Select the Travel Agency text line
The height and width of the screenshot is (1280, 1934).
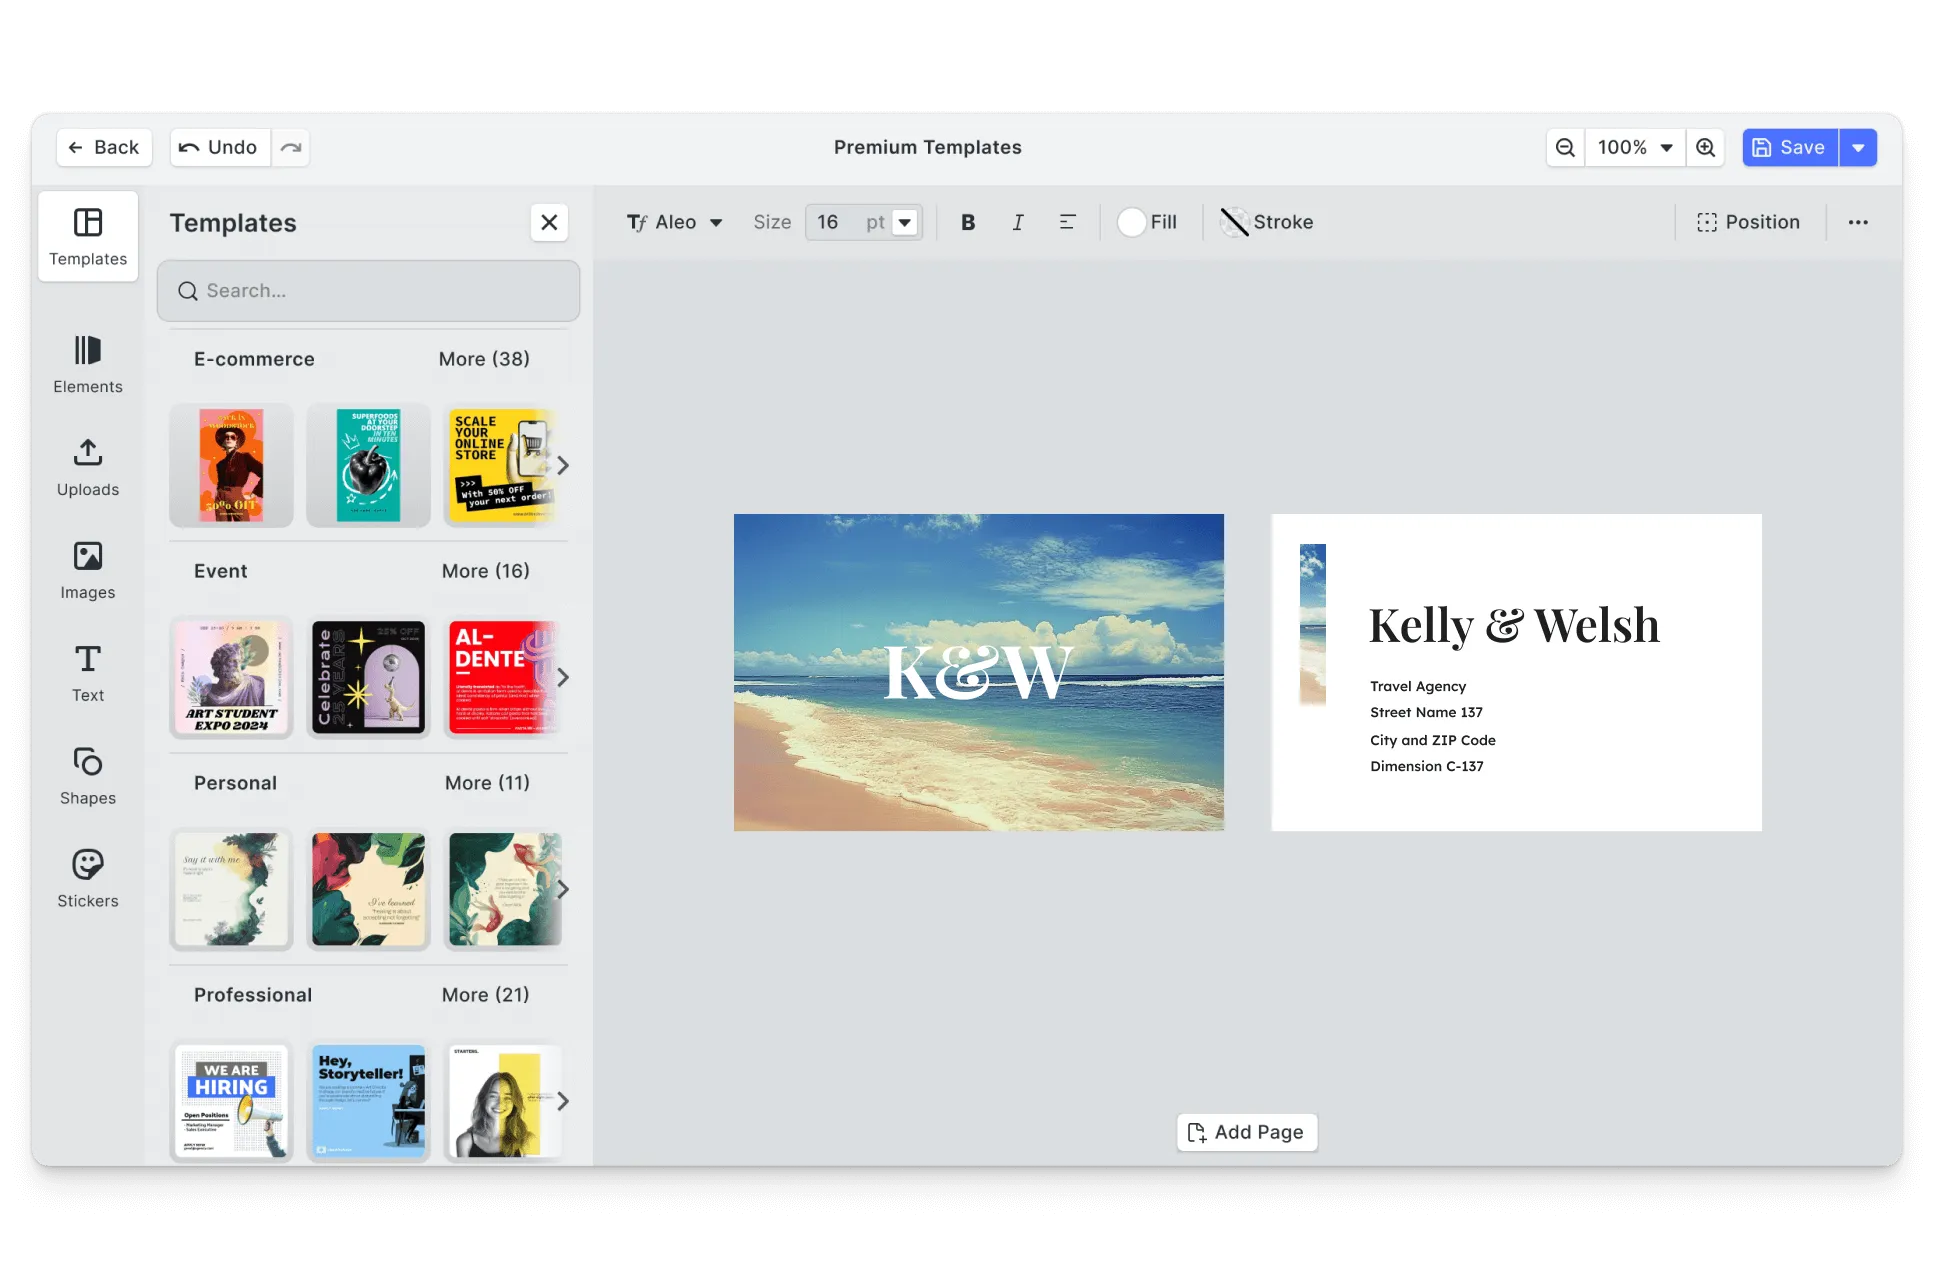[1418, 686]
